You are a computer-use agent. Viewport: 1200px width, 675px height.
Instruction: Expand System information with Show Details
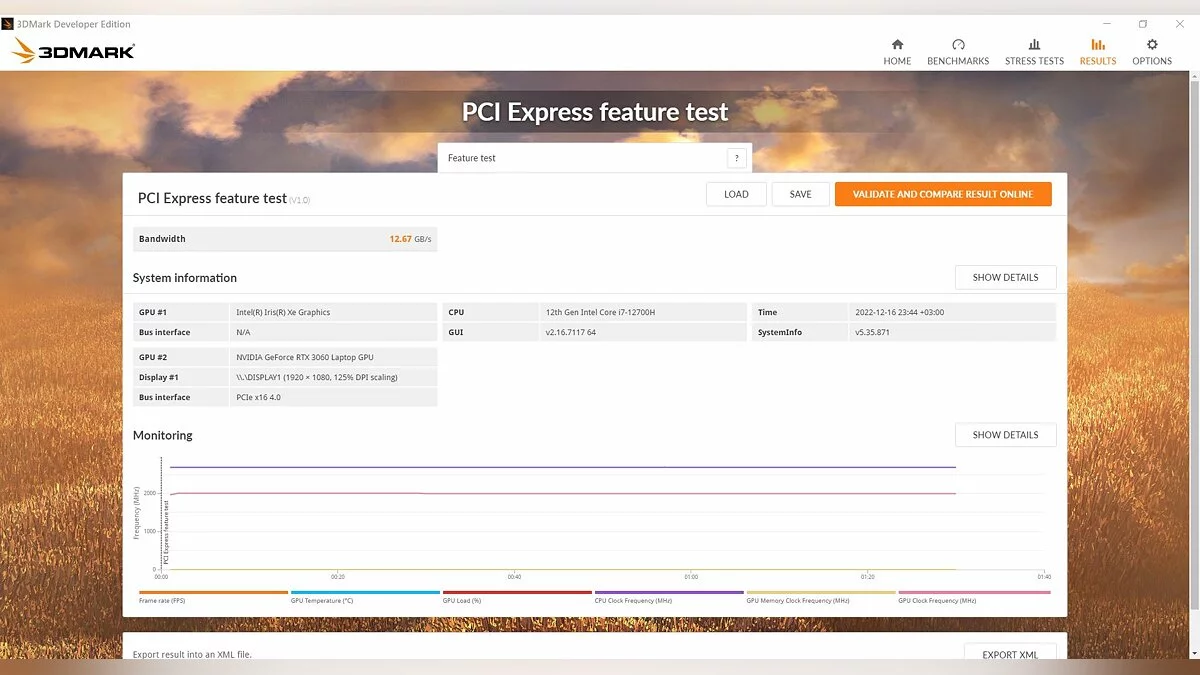pyautogui.click(x=1005, y=277)
